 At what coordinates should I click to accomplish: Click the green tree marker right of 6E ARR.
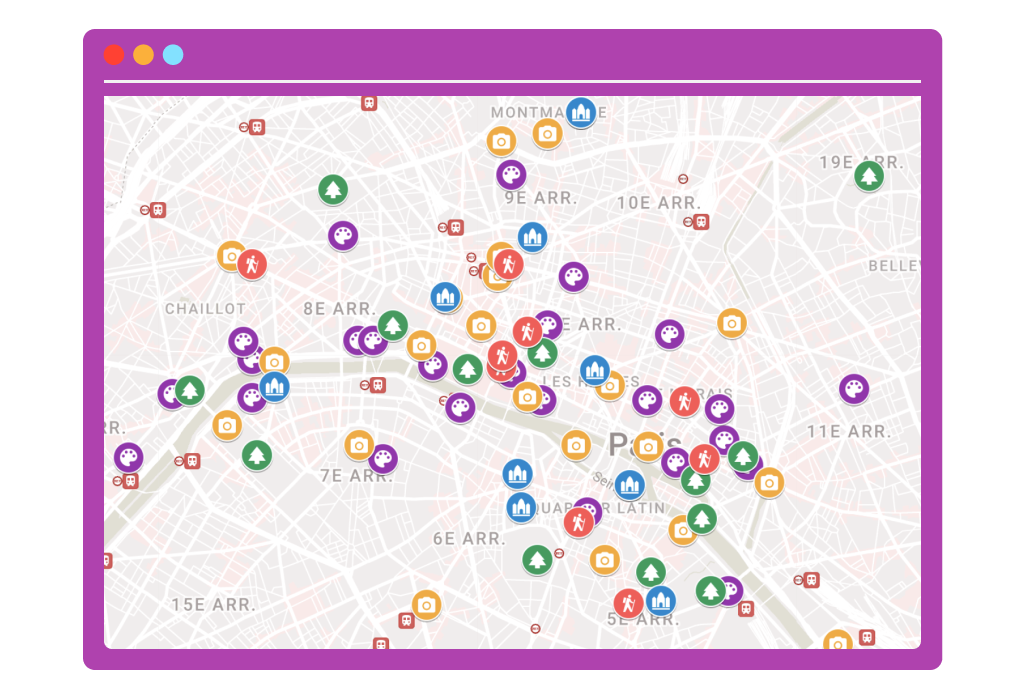point(537,559)
